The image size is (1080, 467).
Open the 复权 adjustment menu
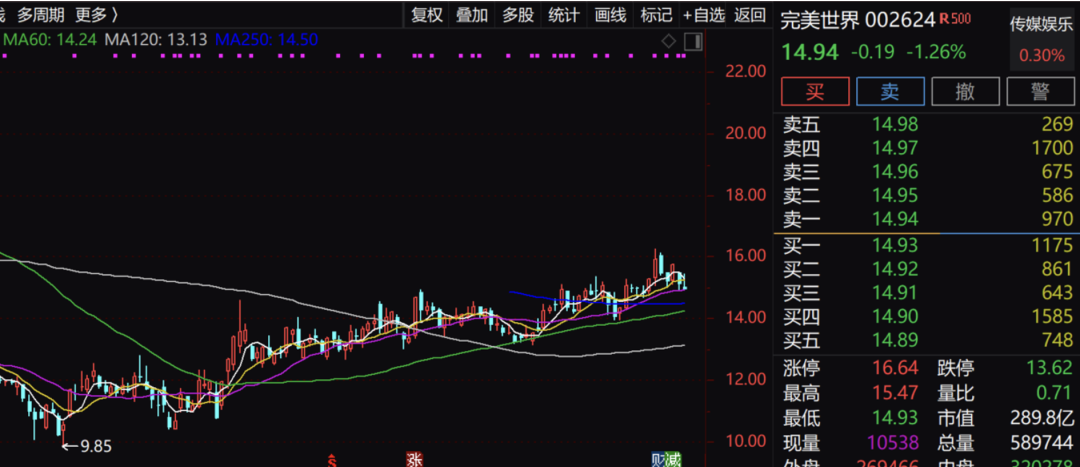click(x=427, y=14)
